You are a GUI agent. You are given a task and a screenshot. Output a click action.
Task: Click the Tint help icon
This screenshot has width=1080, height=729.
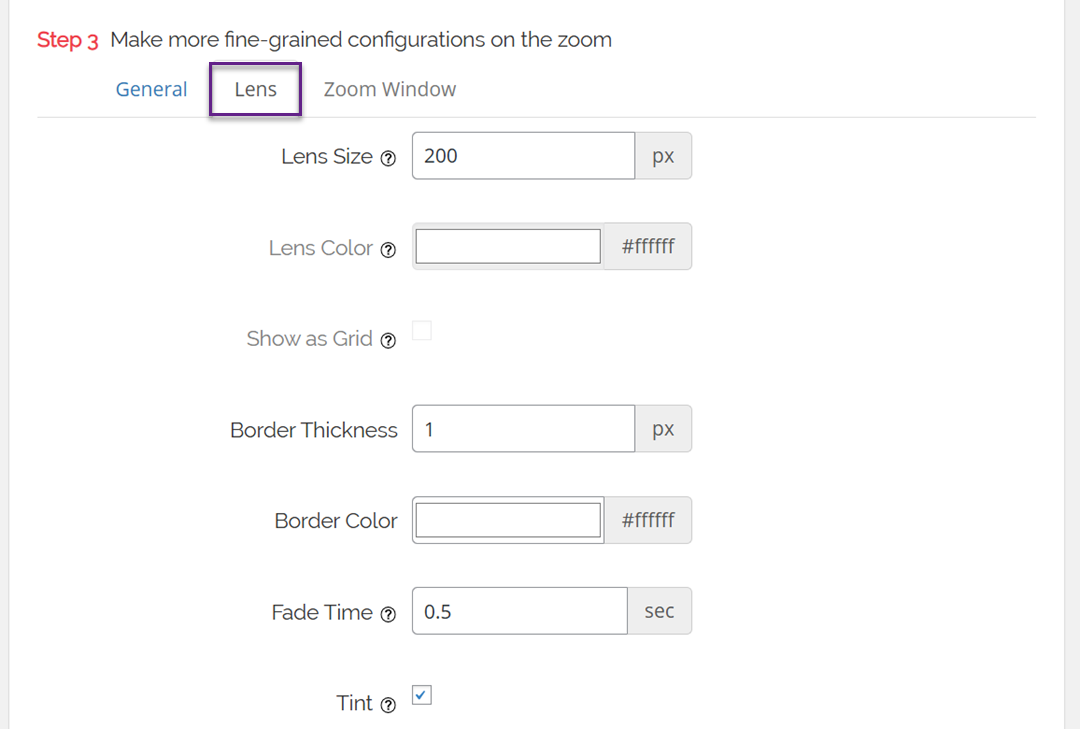point(389,705)
